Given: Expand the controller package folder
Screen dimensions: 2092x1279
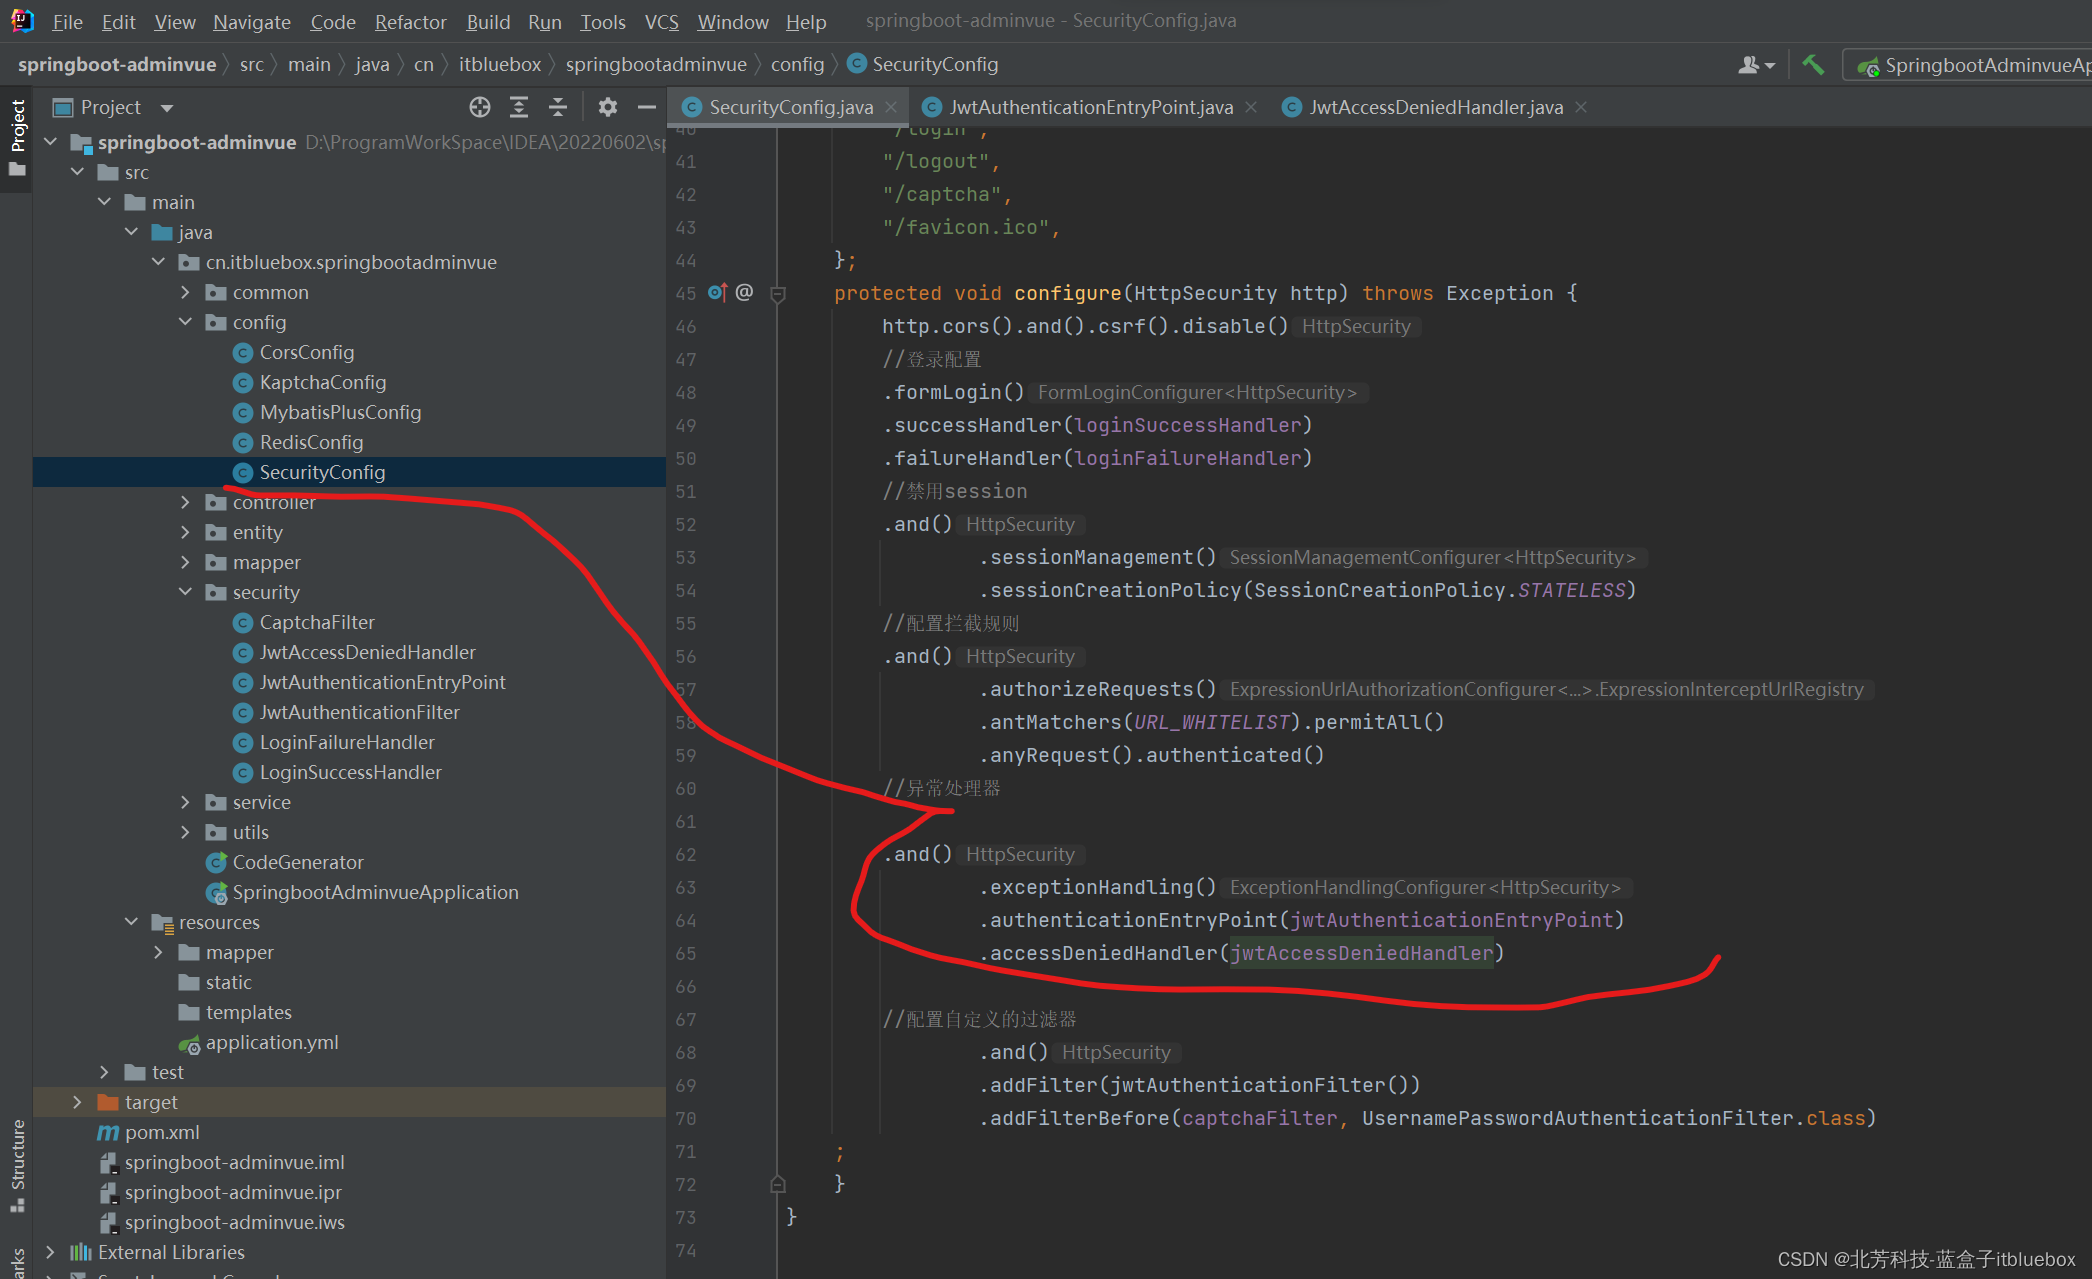Looking at the screenshot, I should coord(185,502).
